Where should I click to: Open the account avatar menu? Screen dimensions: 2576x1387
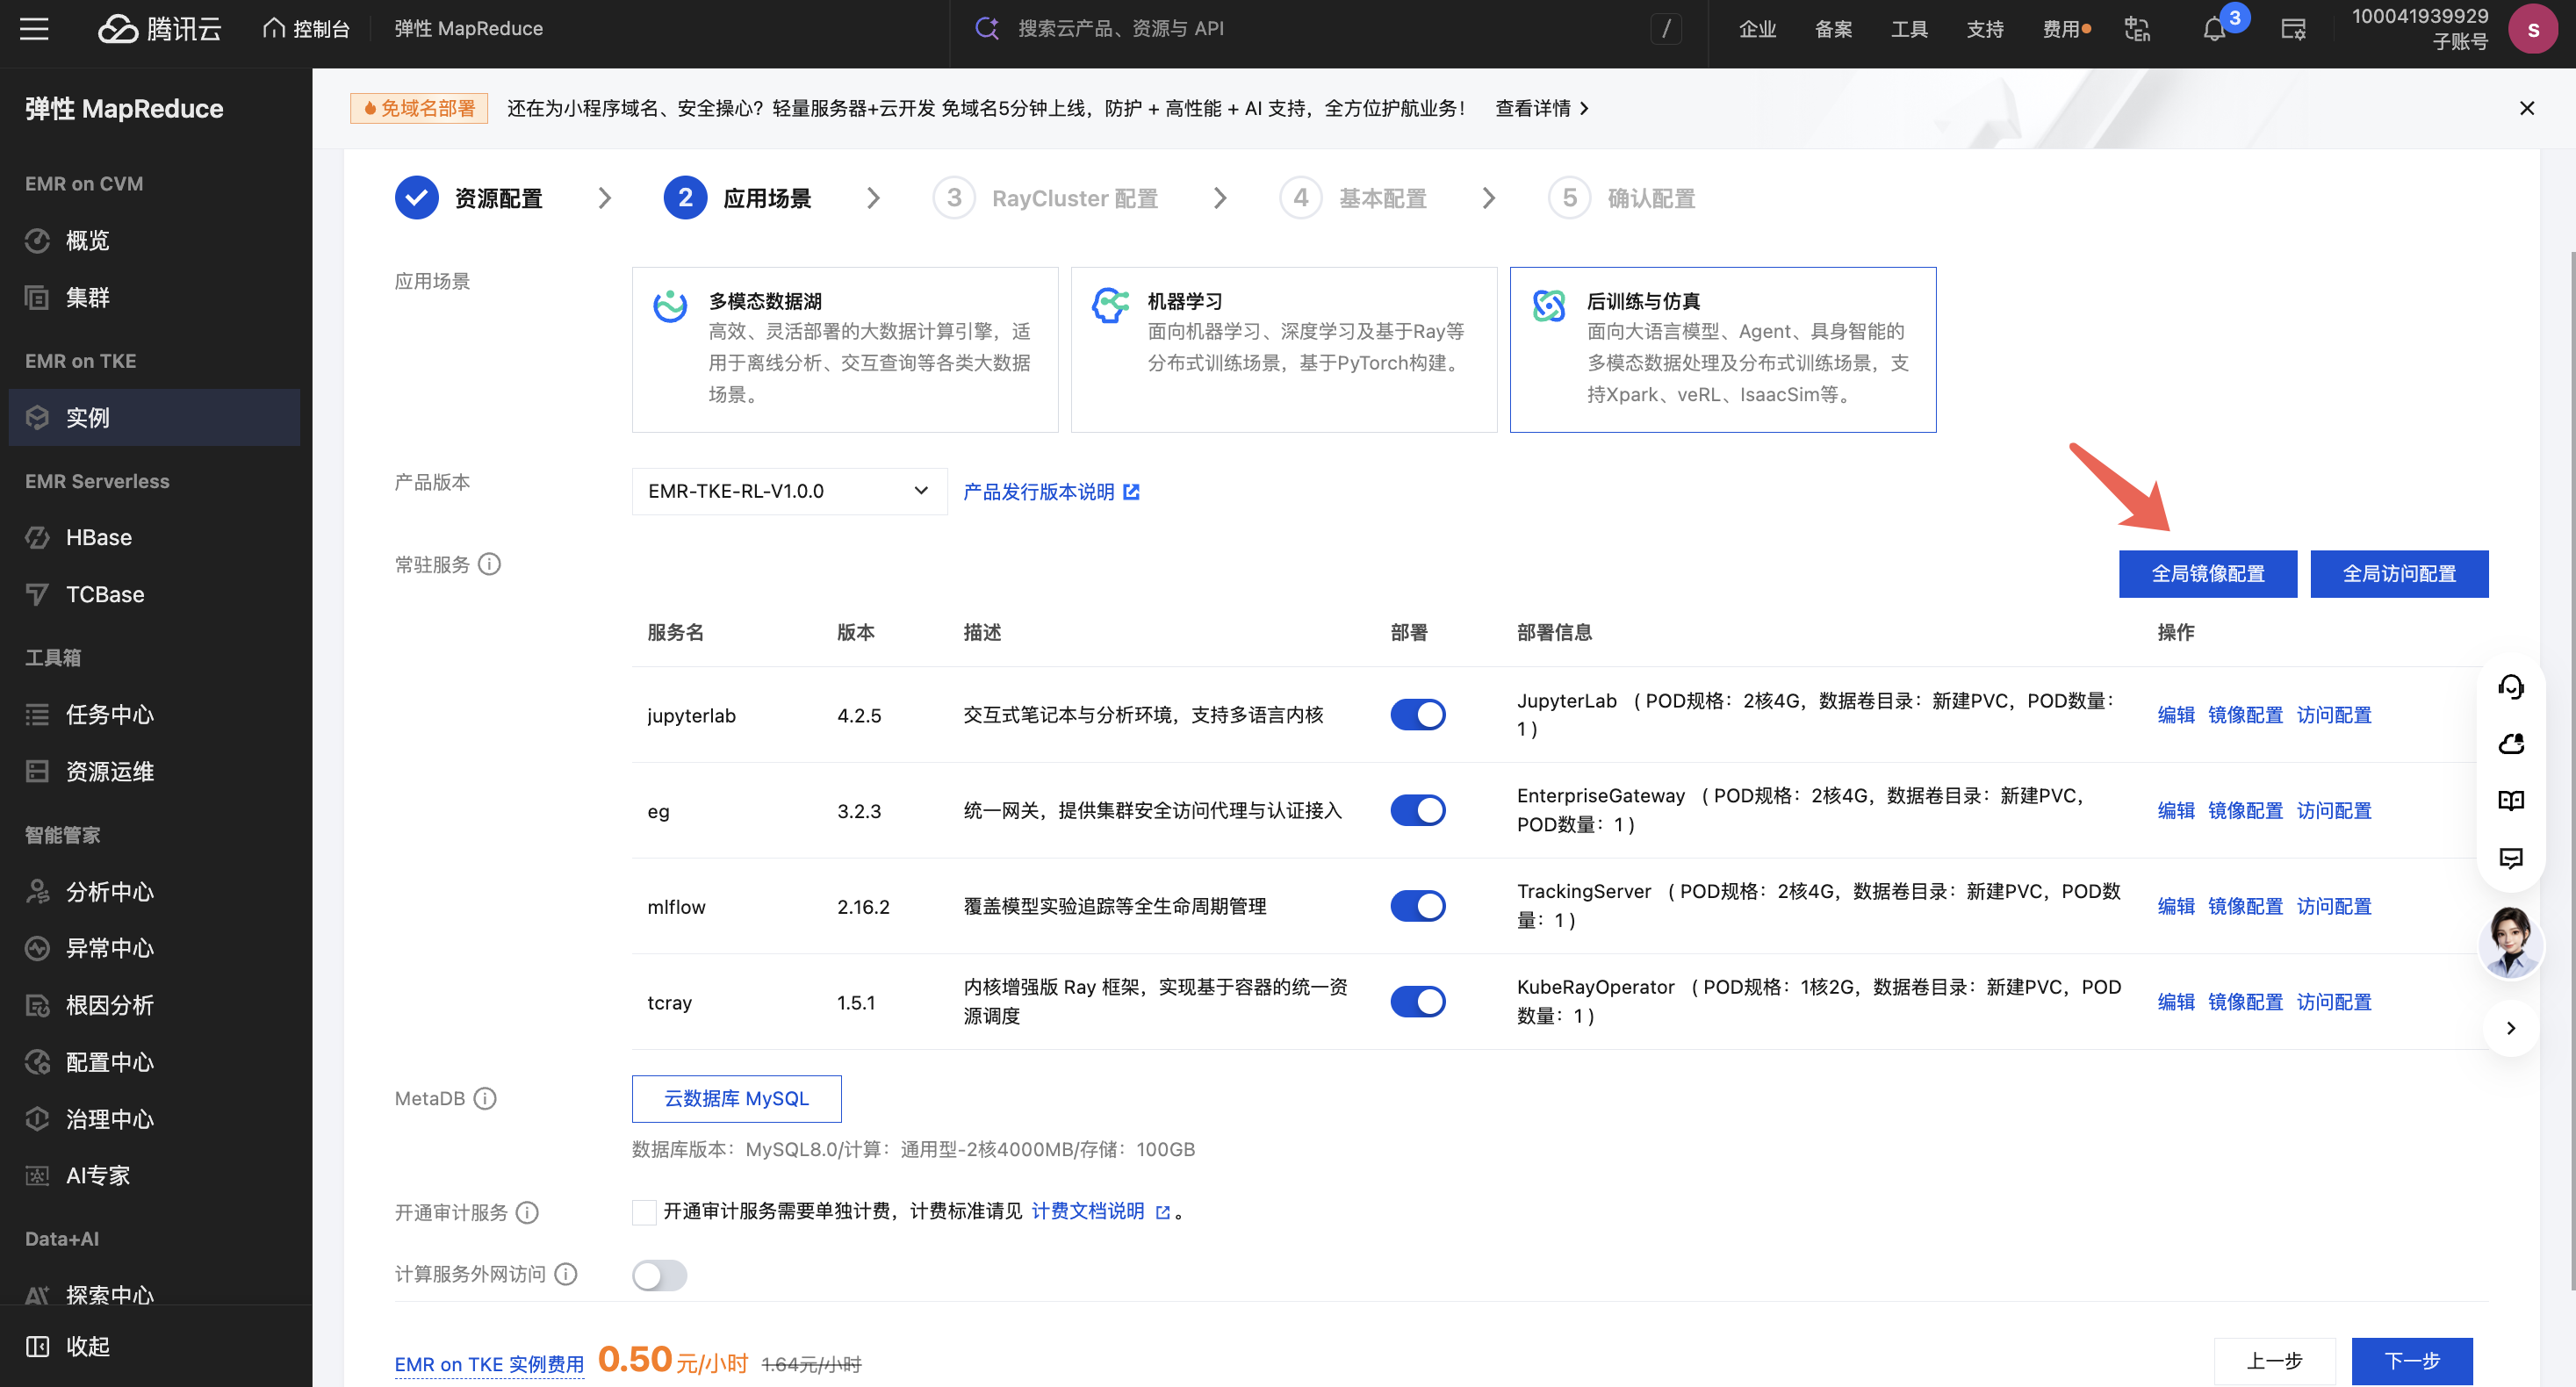coord(2533,29)
